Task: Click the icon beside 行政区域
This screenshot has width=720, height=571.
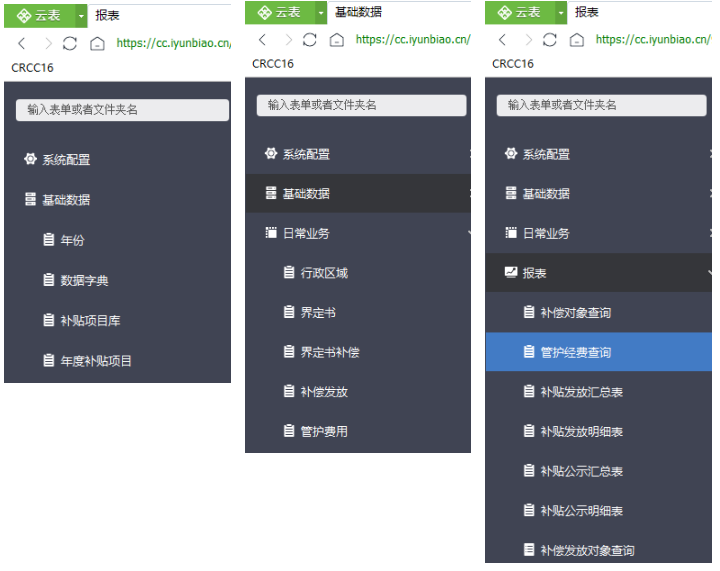Action: (x=289, y=272)
